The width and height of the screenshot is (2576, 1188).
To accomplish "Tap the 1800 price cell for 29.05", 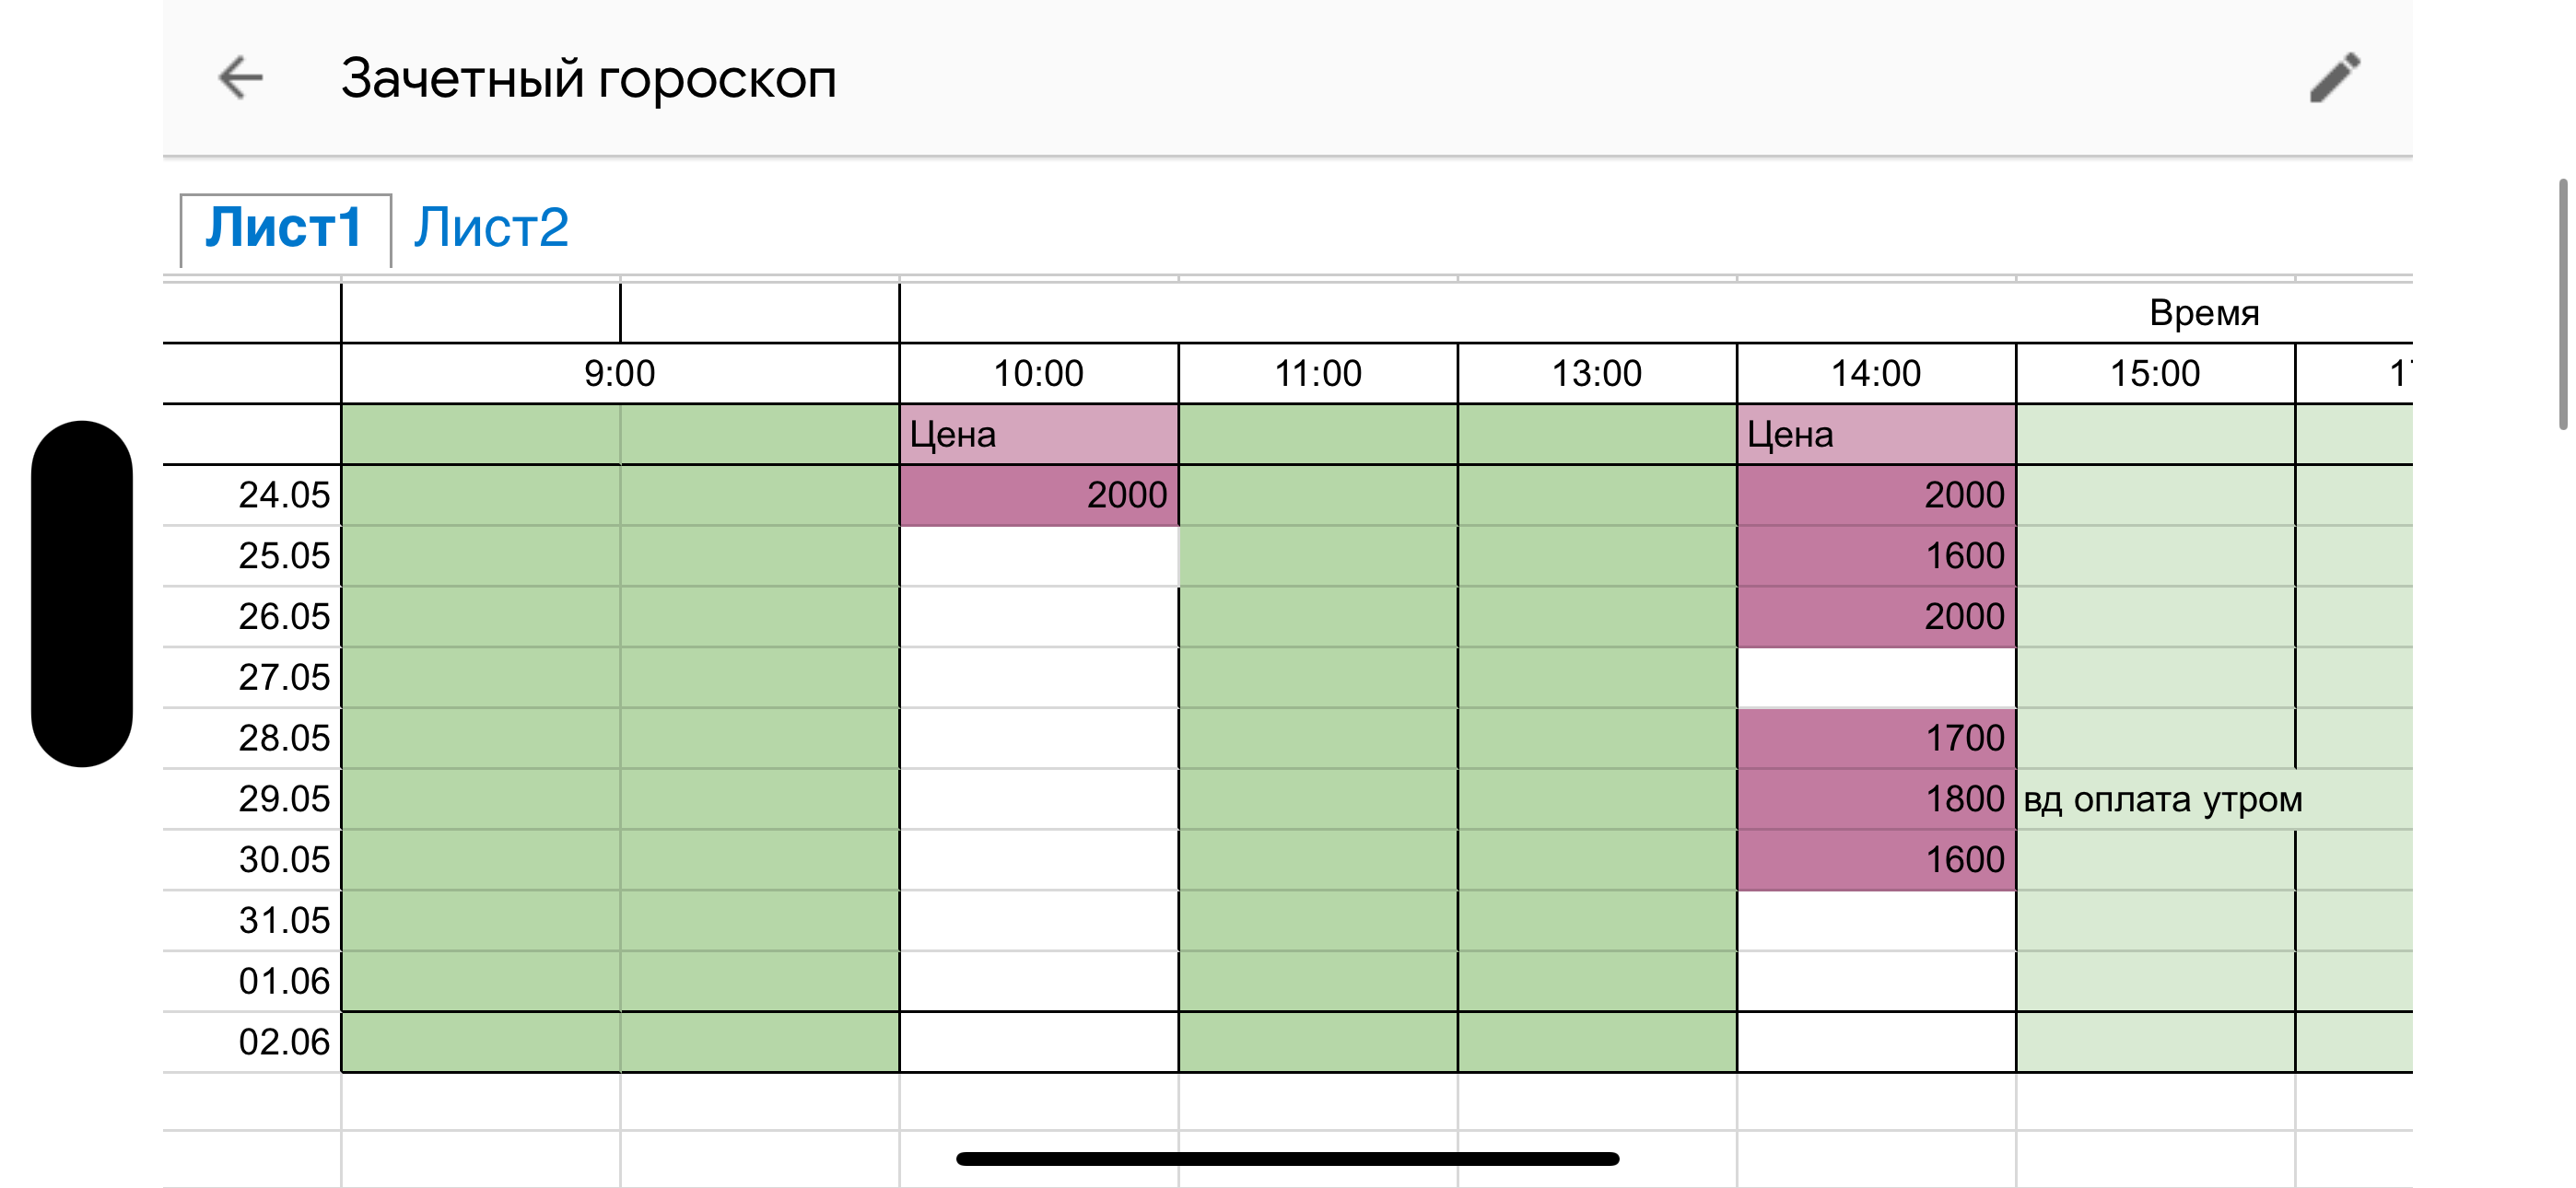I will (x=1875, y=799).
